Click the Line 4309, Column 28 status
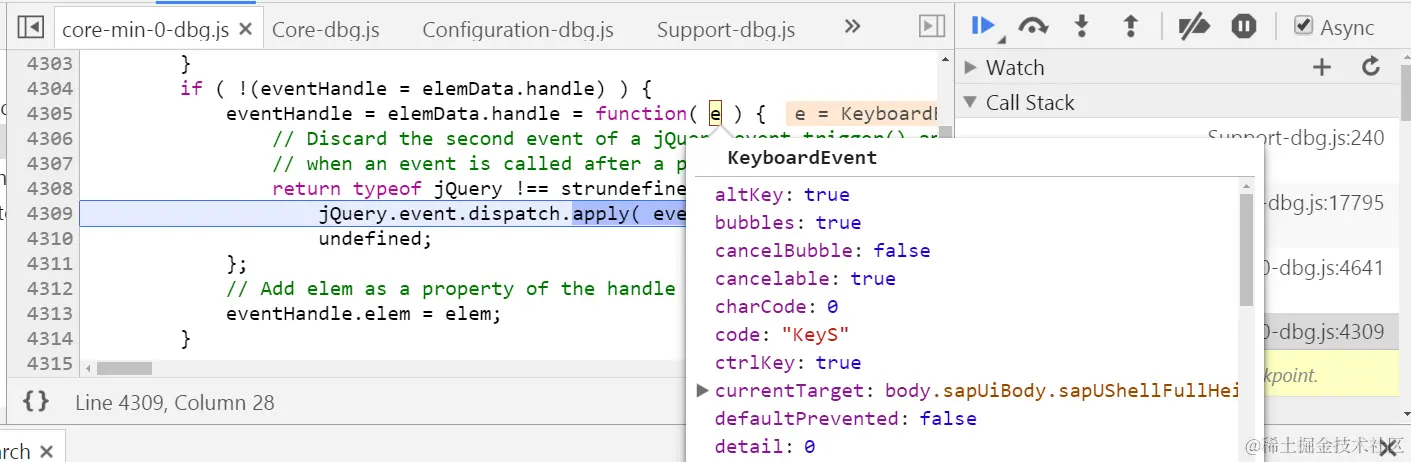 [x=174, y=403]
